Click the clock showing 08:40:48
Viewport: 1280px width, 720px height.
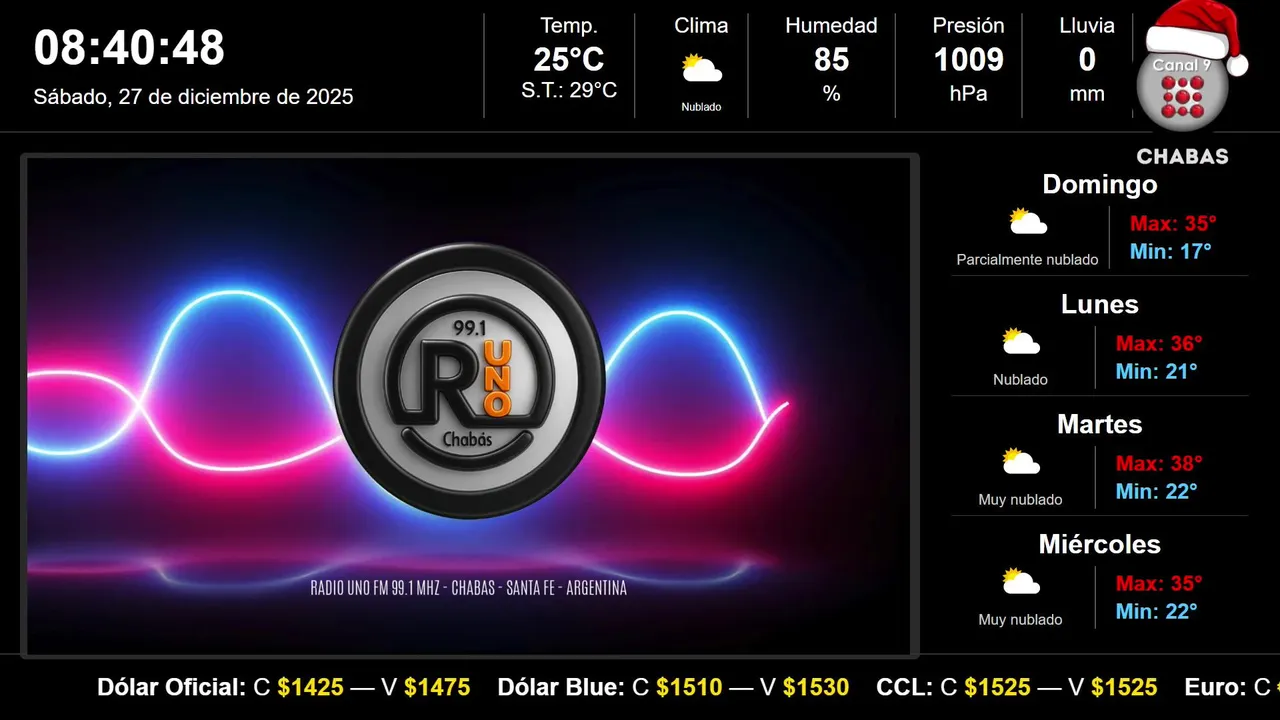129,48
